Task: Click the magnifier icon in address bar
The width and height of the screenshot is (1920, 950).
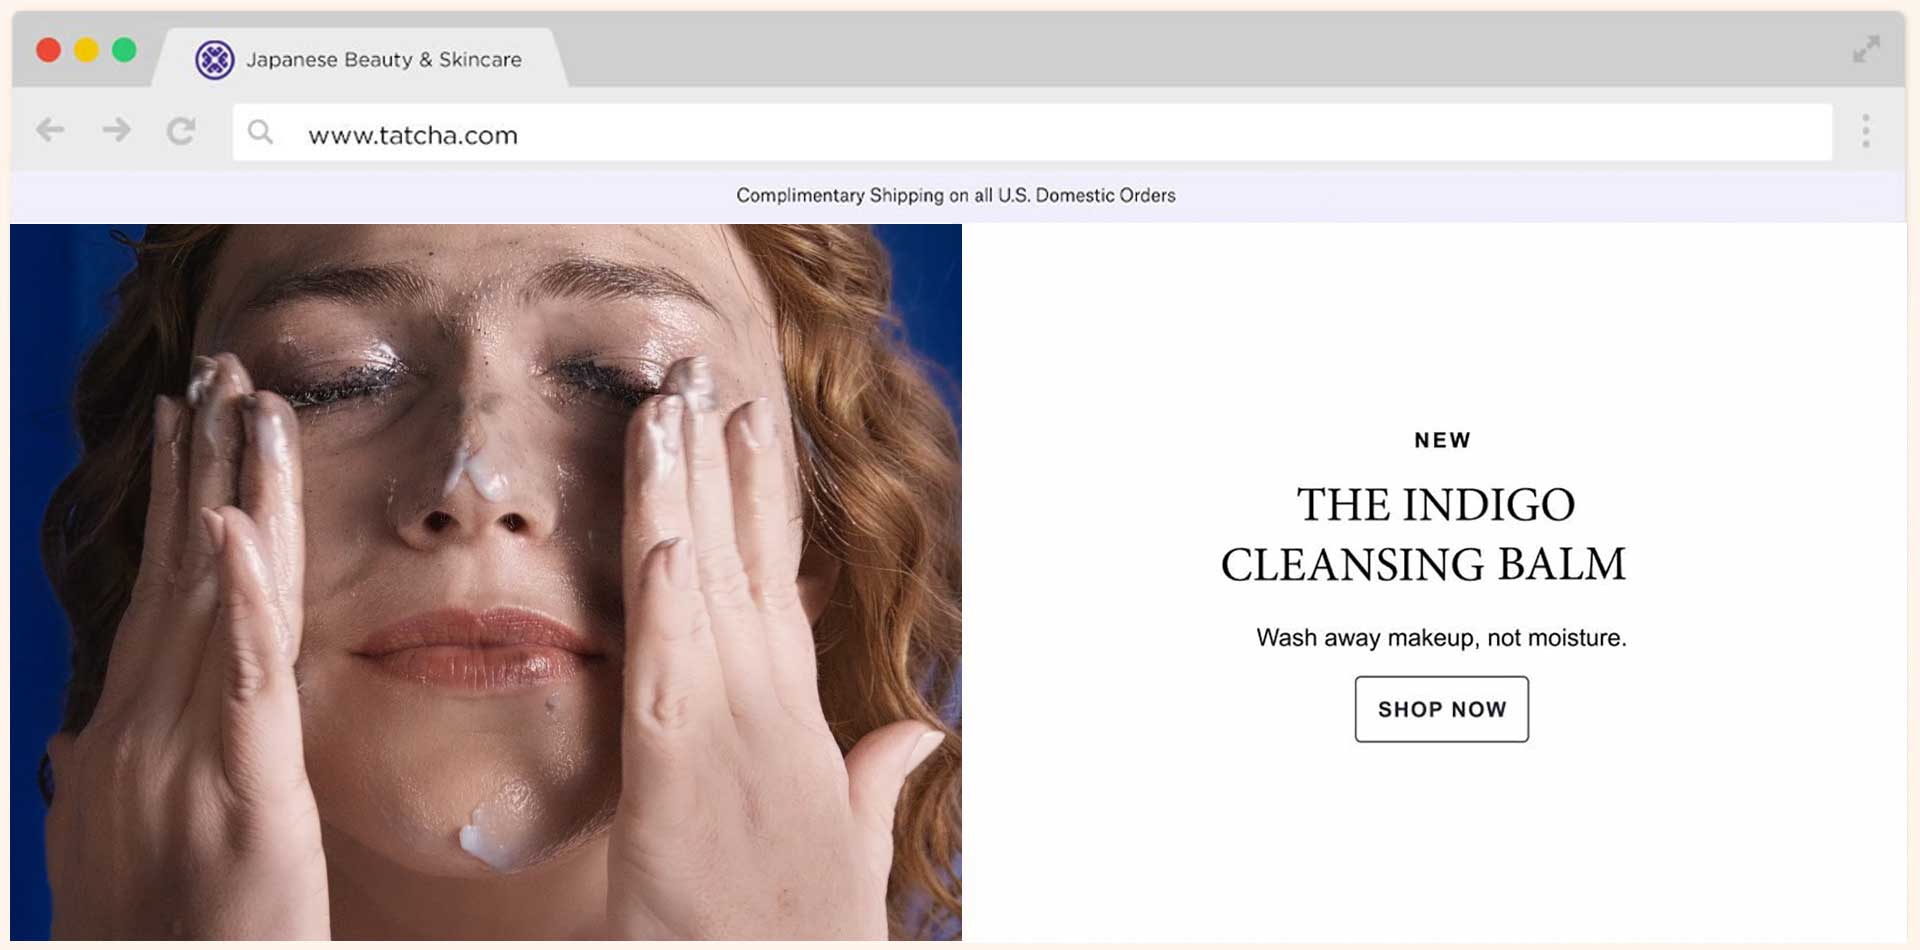Action: tap(260, 132)
